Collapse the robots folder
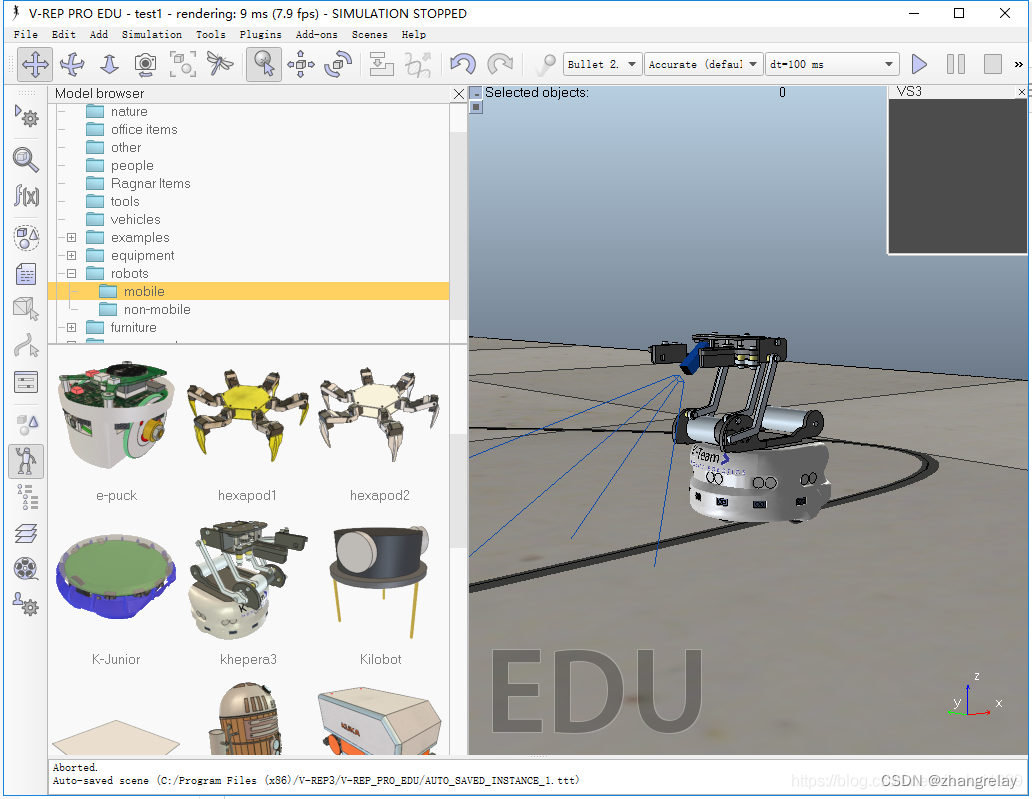The height and width of the screenshot is (799, 1032). (72, 273)
